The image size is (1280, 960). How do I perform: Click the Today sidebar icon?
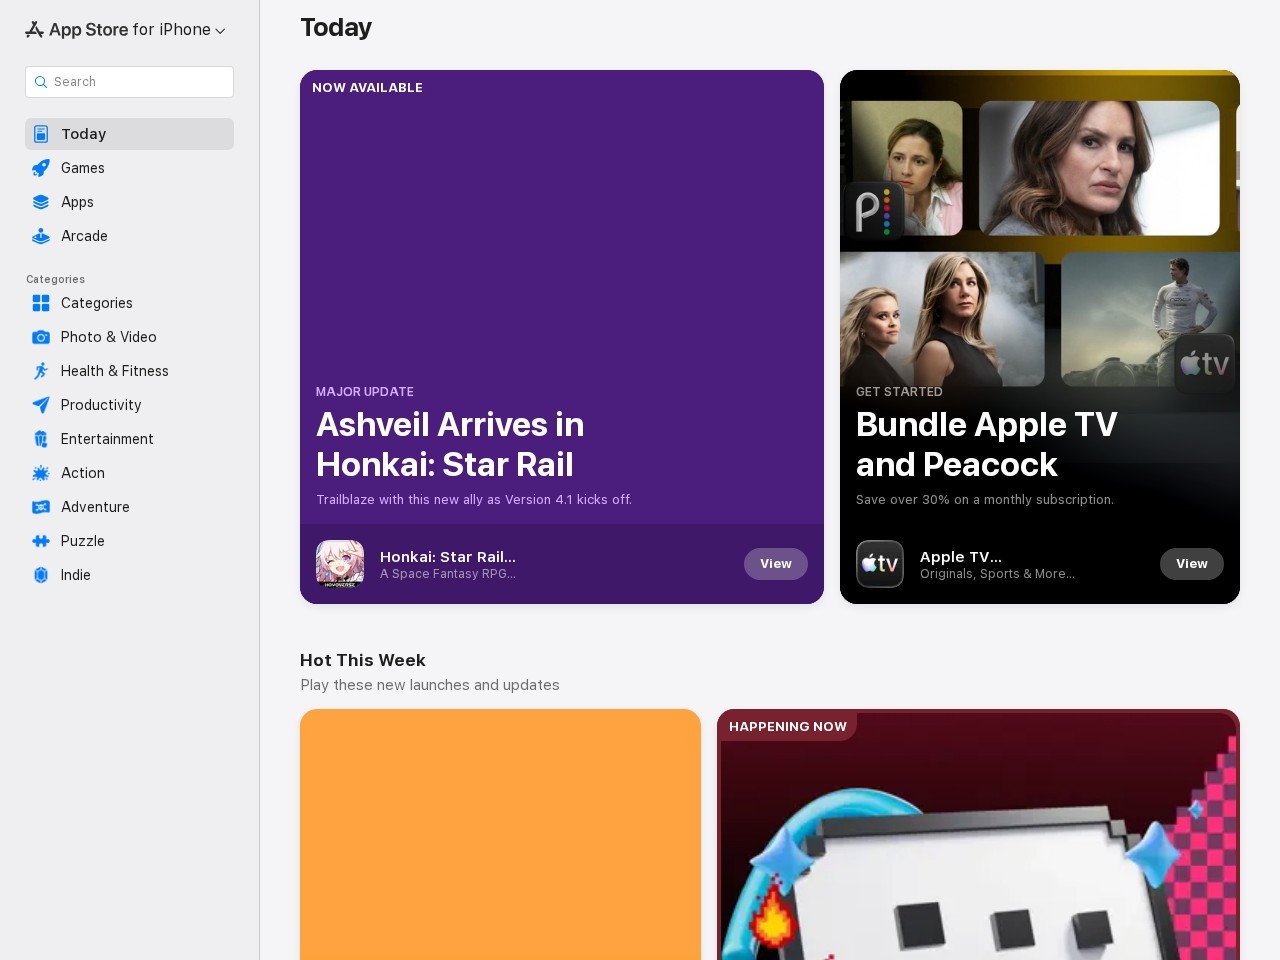click(41, 134)
